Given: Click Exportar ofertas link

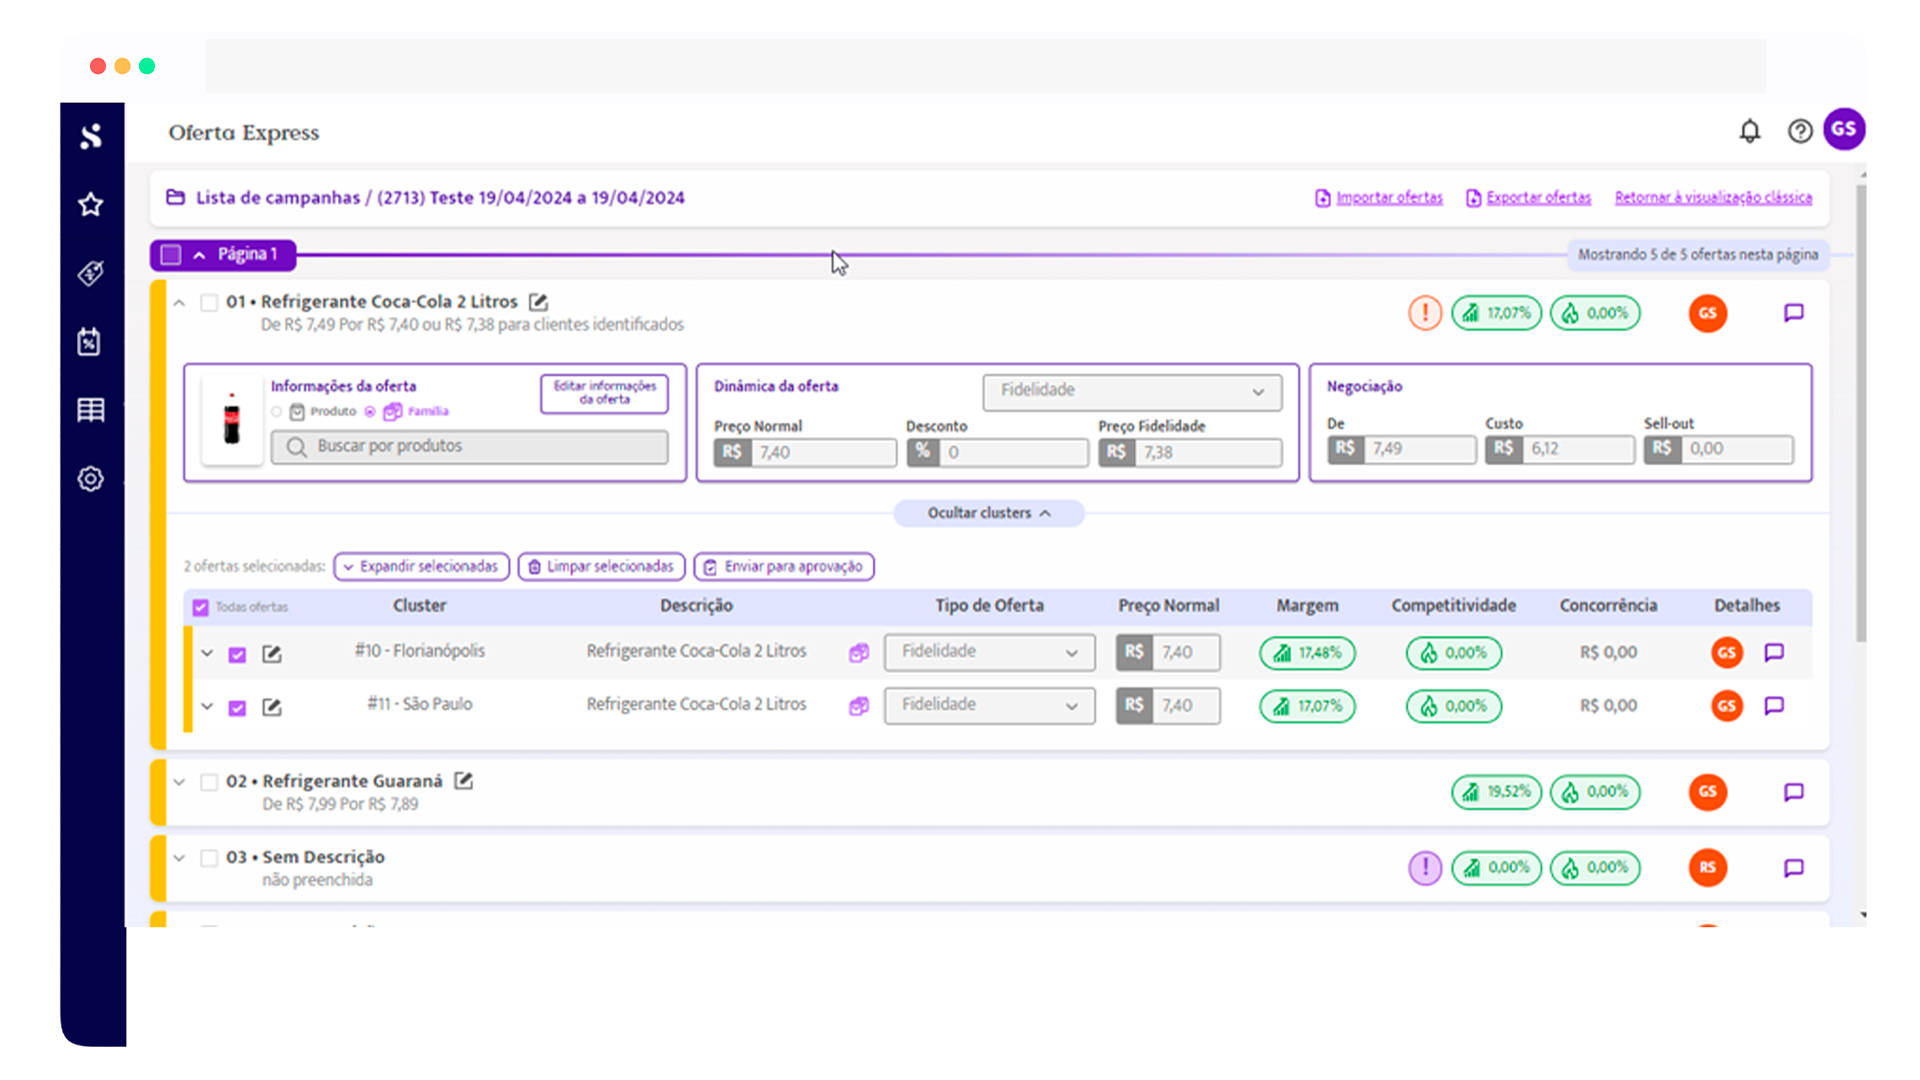Looking at the screenshot, I should tap(1538, 197).
